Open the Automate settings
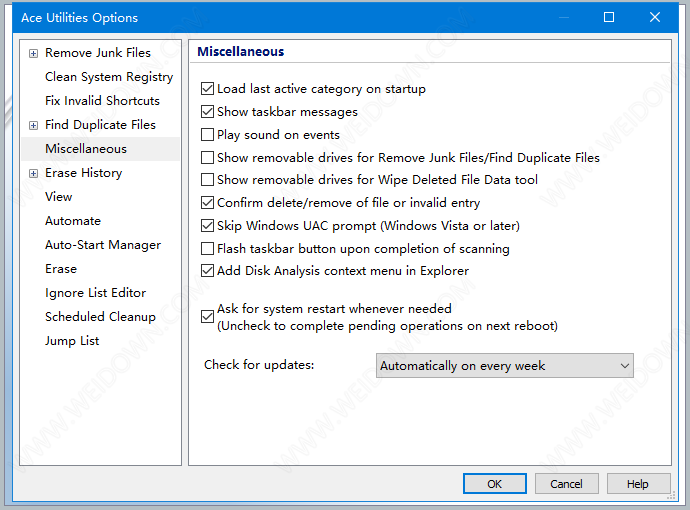The height and width of the screenshot is (510, 690). 73,221
